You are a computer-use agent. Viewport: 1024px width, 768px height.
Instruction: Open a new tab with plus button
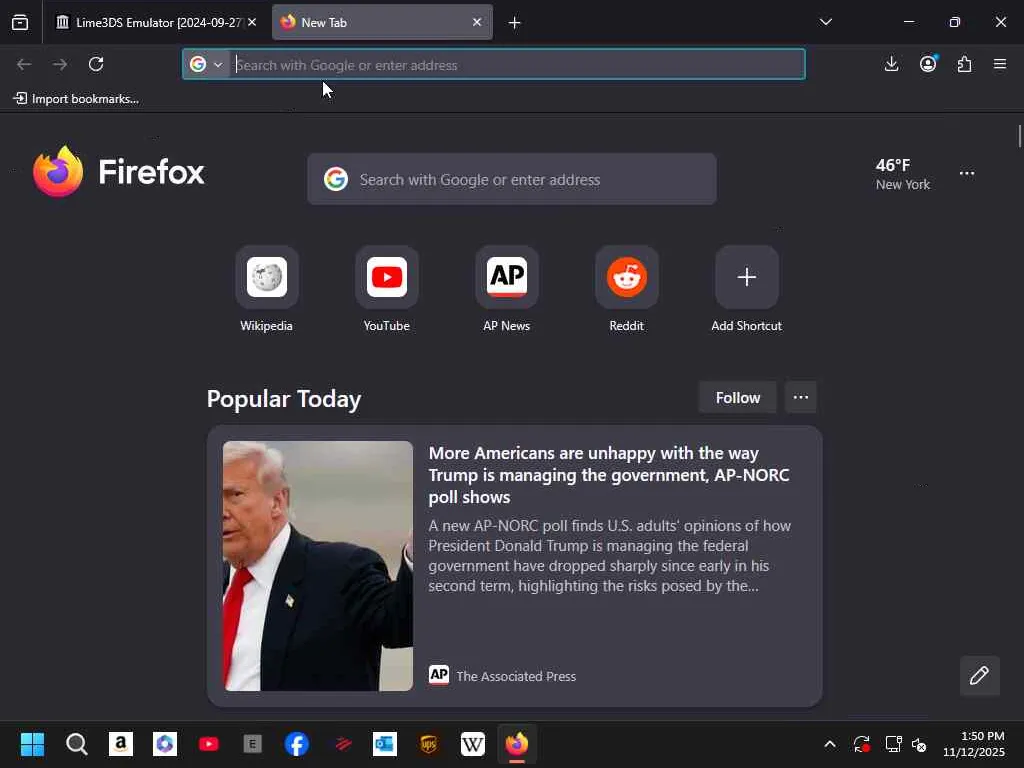tap(515, 23)
